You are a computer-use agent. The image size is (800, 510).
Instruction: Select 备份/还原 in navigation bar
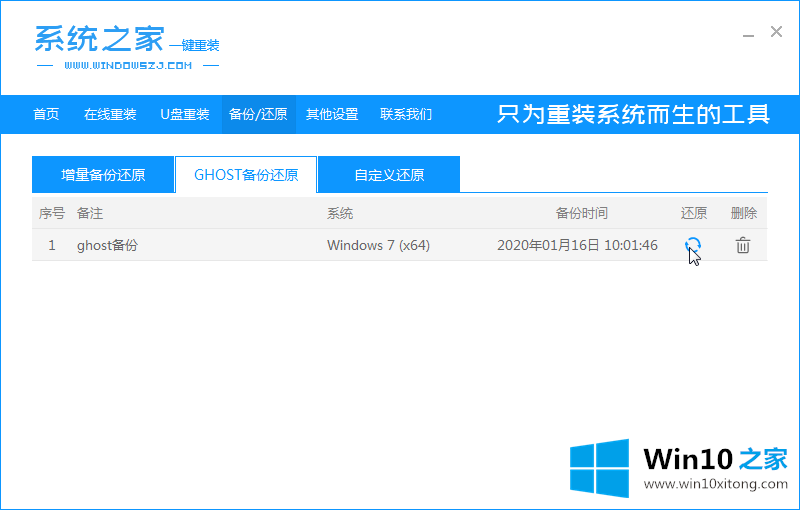[x=258, y=114]
